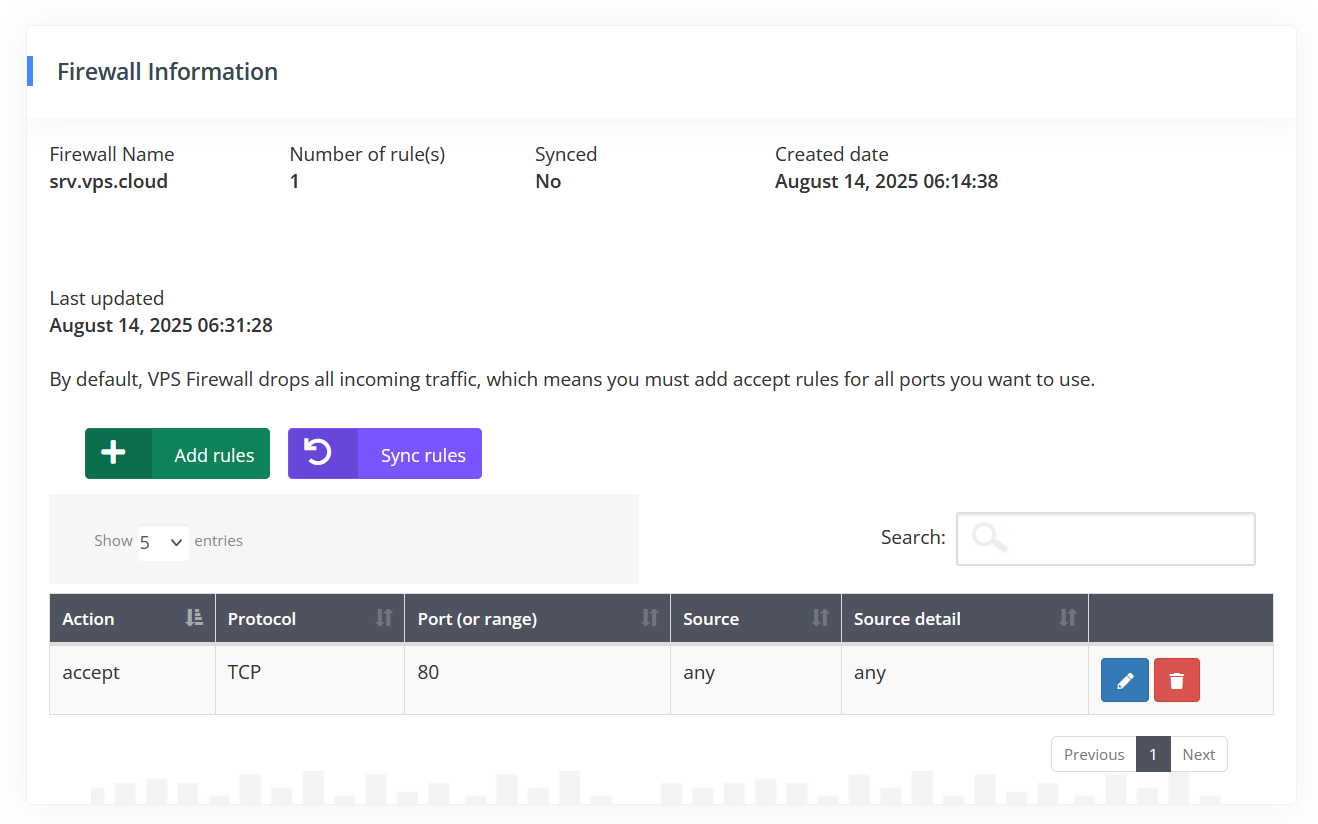Click the plus icon on Add rules
Screen dimensions: 1318x824
tap(114, 453)
